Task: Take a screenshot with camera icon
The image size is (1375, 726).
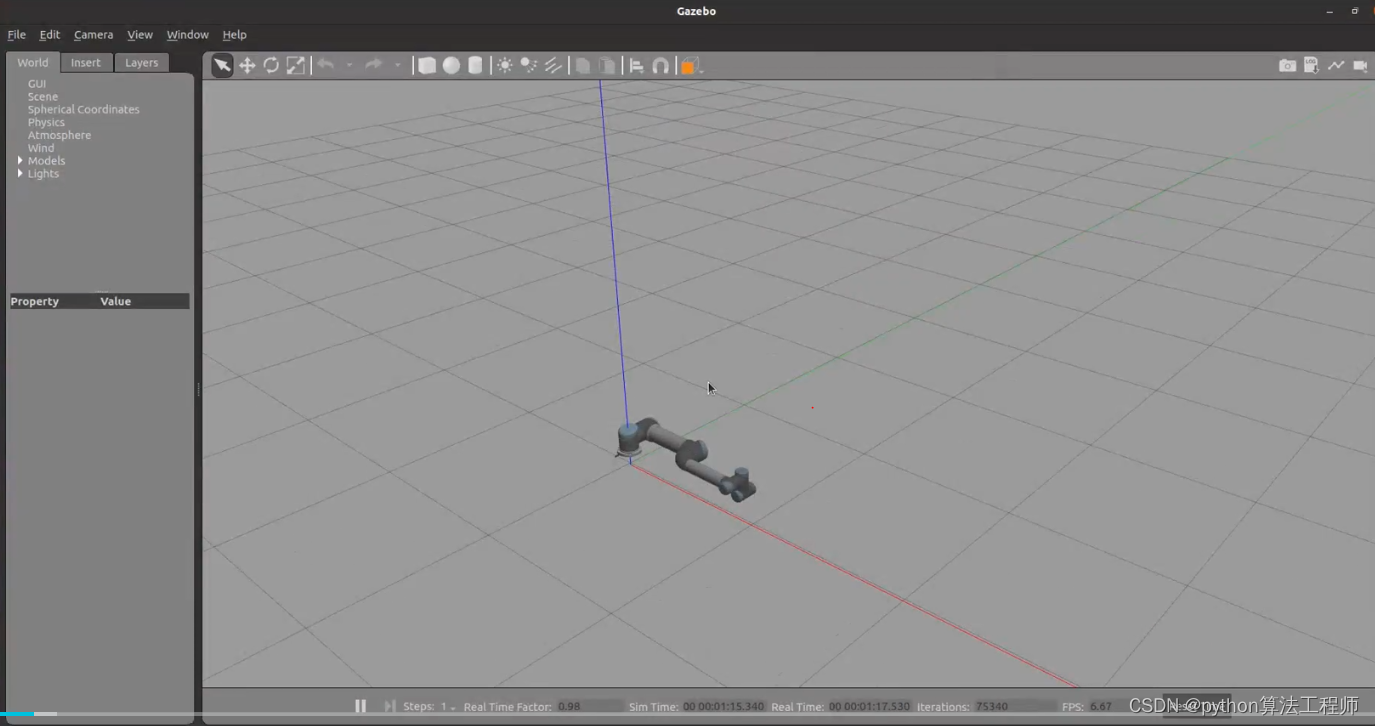Action: pyautogui.click(x=1287, y=66)
